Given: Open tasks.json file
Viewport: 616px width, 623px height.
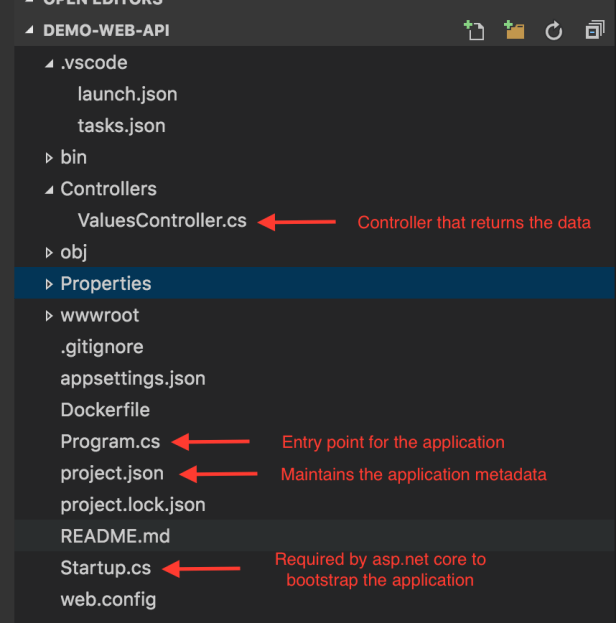Looking at the screenshot, I should (121, 126).
